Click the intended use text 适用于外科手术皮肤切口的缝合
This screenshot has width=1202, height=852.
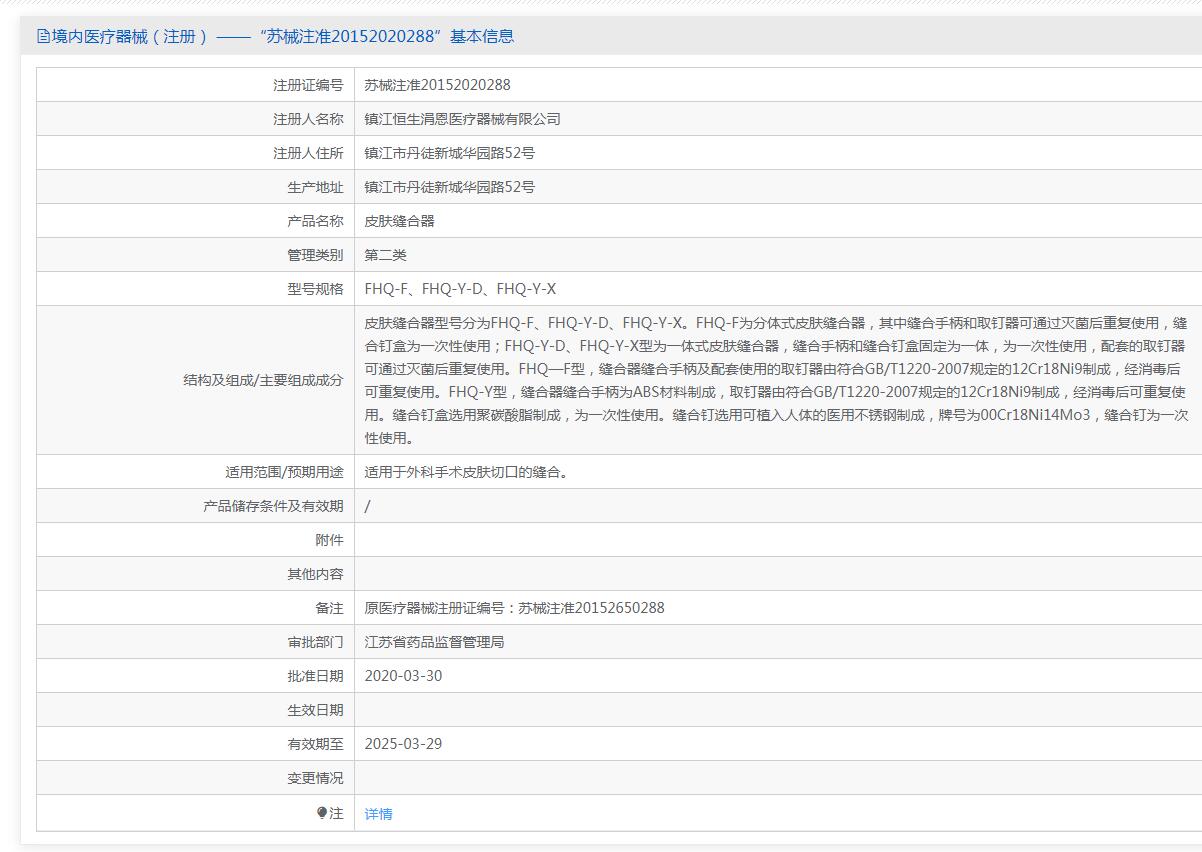pyautogui.click(x=466, y=472)
